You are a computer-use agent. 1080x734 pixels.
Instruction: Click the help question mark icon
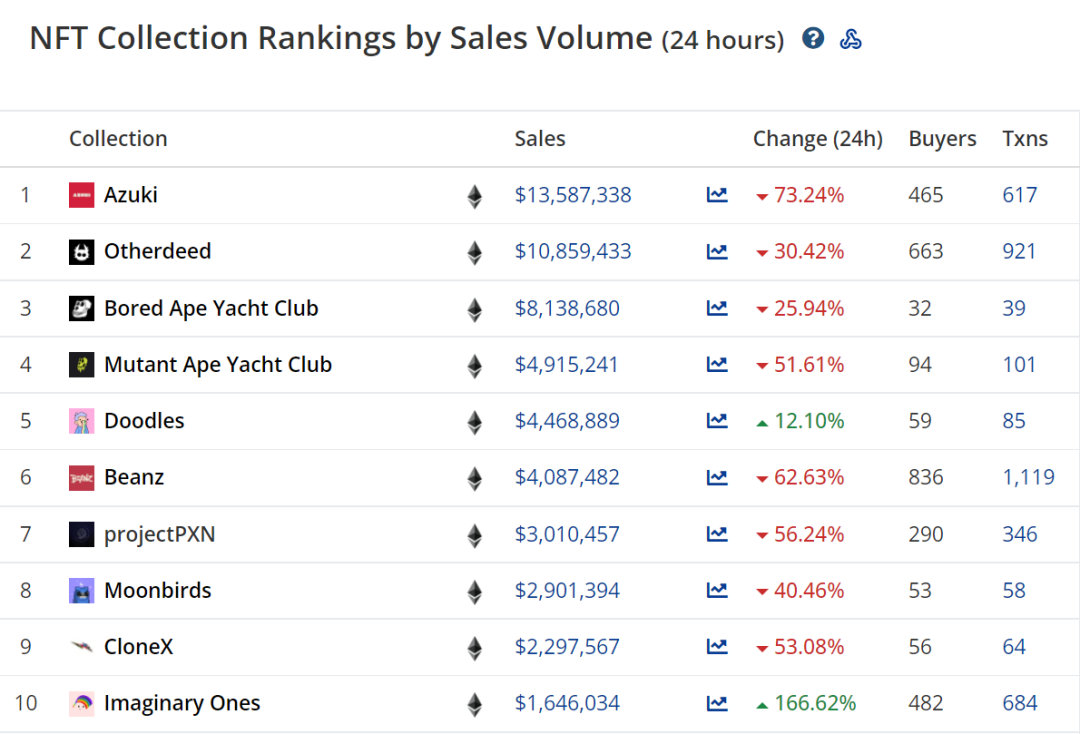(814, 39)
